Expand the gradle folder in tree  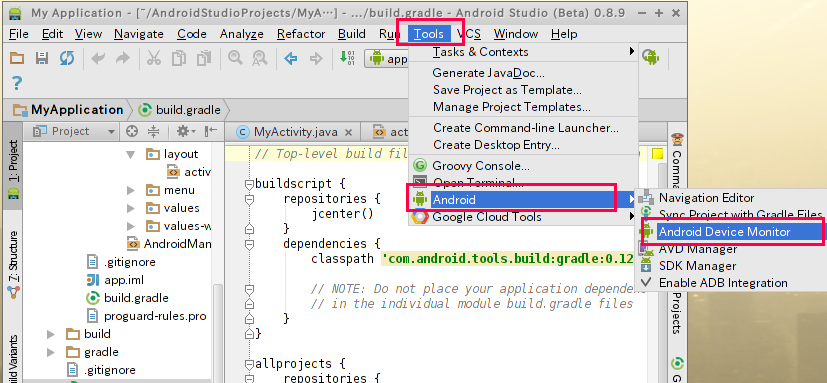(x=51, y=352)
